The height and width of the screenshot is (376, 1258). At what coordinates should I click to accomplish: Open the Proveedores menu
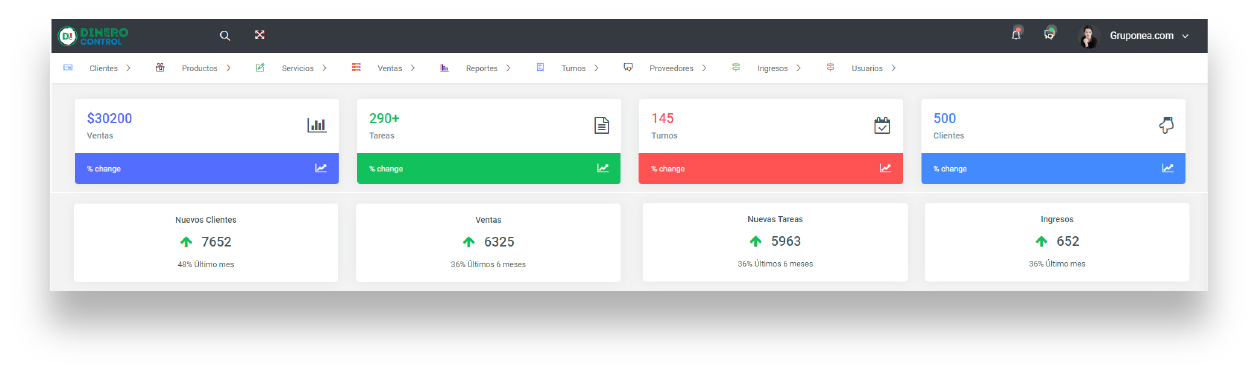(x=672, y=68)
